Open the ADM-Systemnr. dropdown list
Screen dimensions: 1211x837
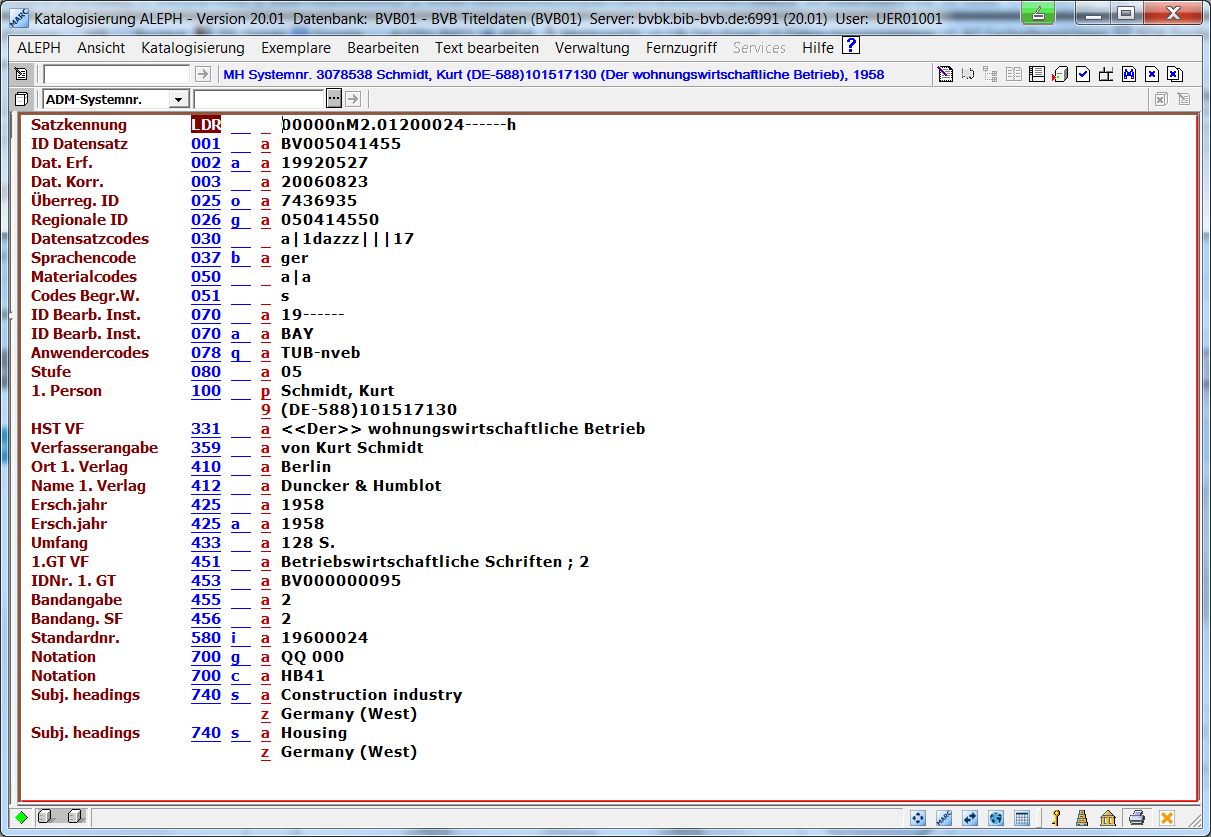178,99
